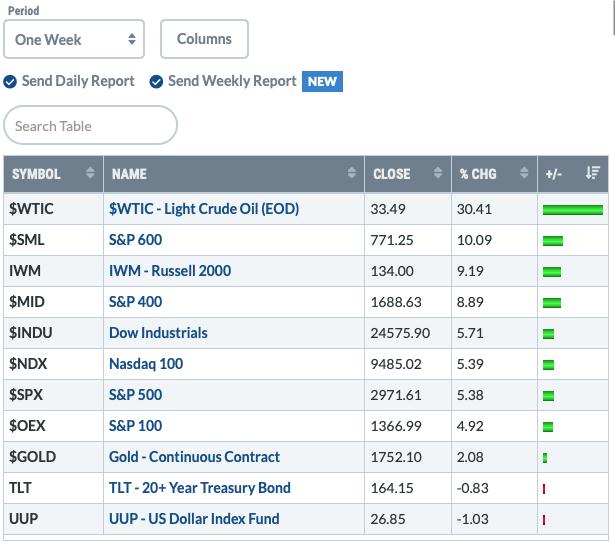Click the $WTIC symbol cell
Screen dimensions: 615x546
click(x=53, y=209)
